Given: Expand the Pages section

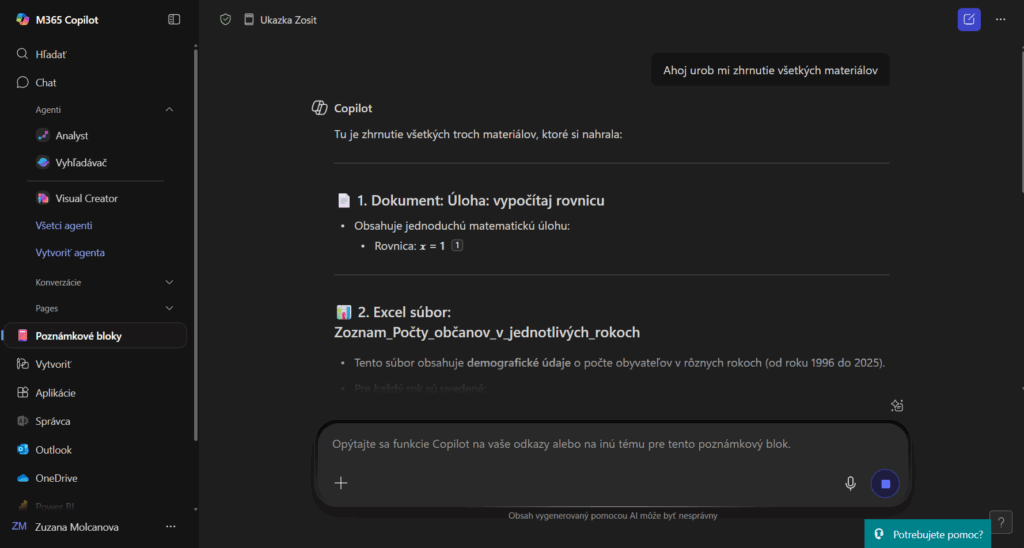Looking at the screenshot, I should (x=169, y=308).
